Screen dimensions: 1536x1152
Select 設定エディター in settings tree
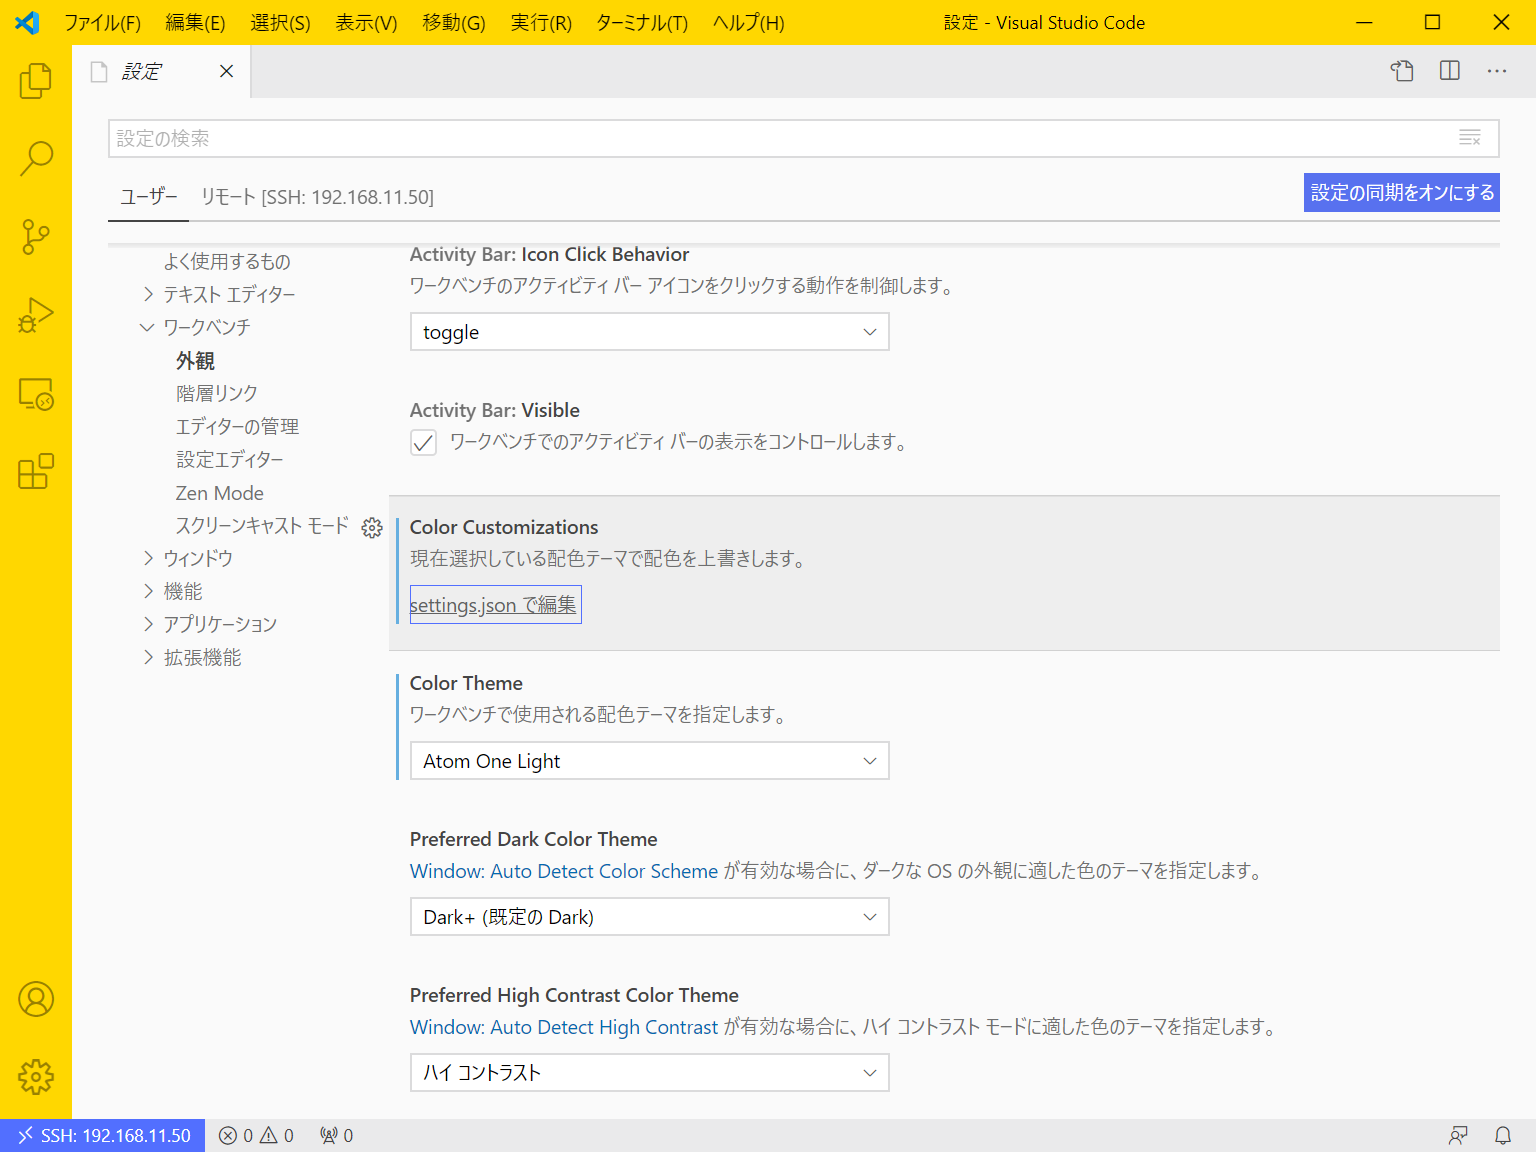tap(230, 460)
